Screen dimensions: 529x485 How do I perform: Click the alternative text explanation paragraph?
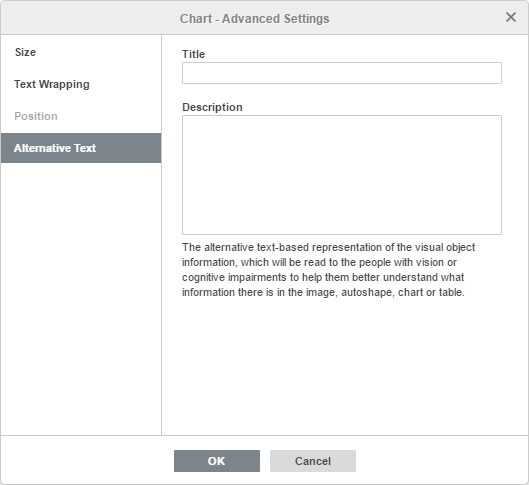click(x=328, y=270)
